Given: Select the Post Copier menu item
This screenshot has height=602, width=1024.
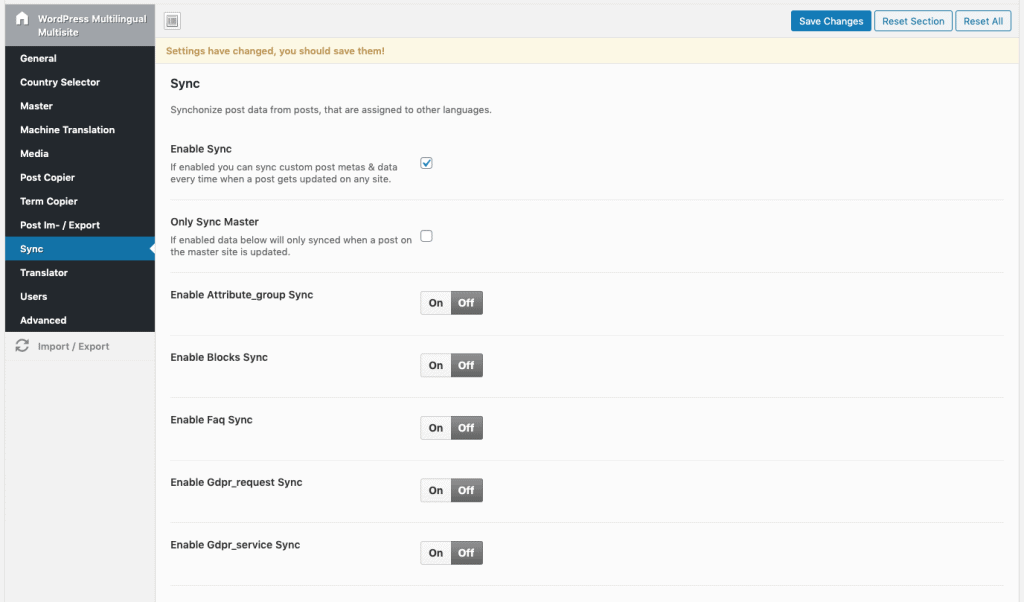Looking at the screenshot, I should pyautogui.click(x=47, y=177).
